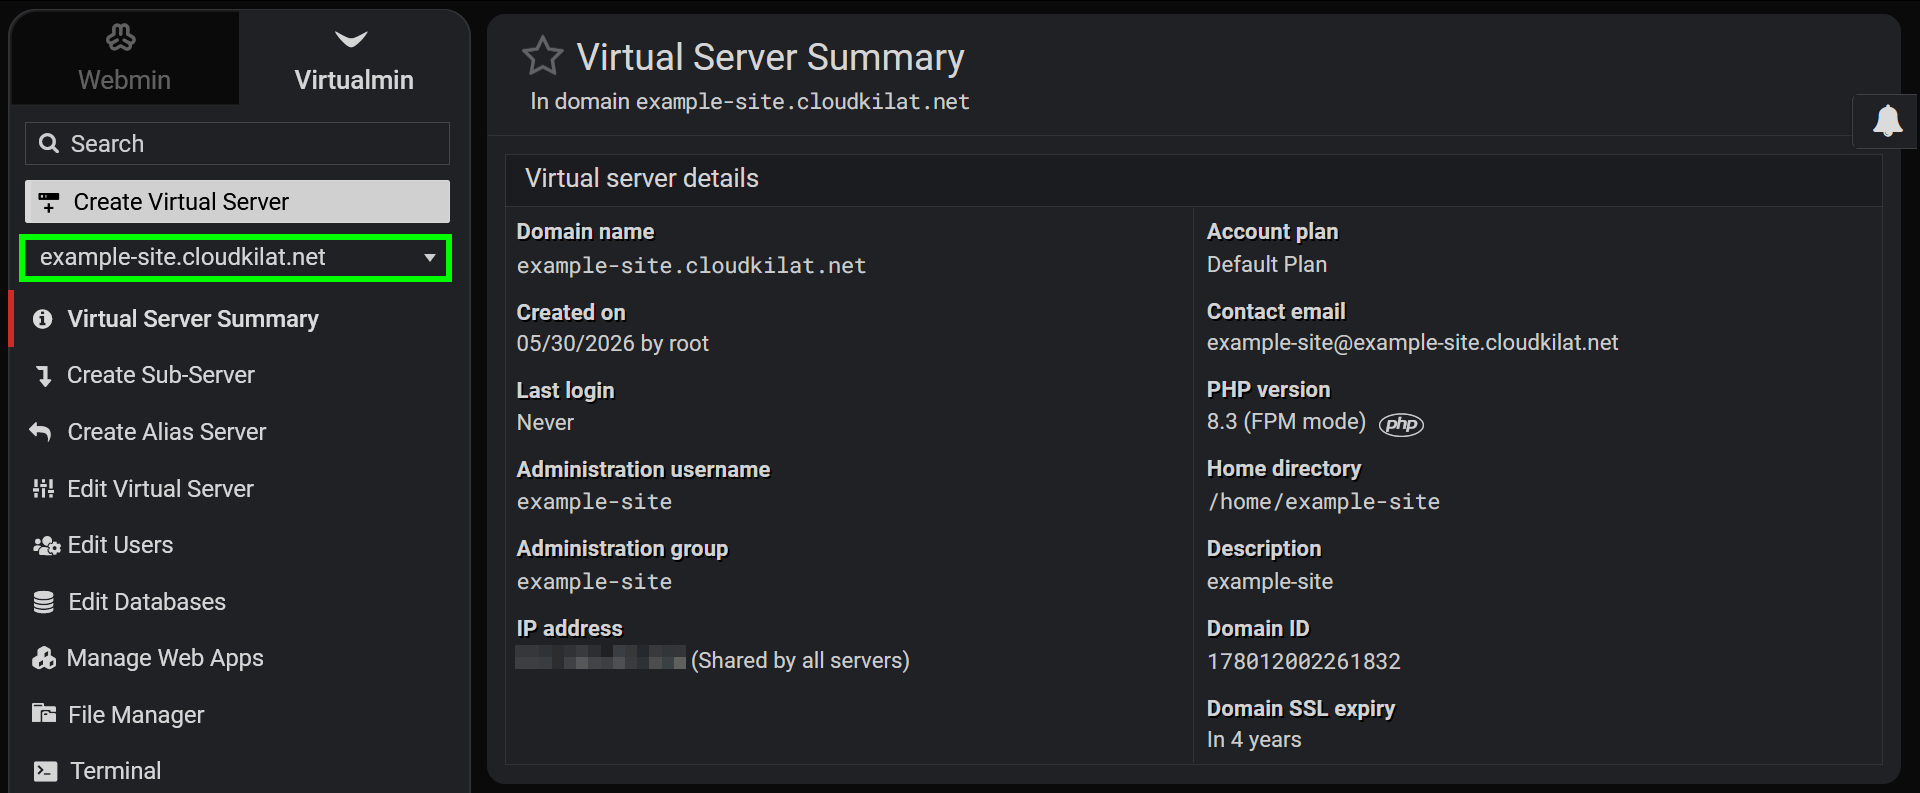Click the Domain ID 178012002261832 value
Screen dimensions: 1920x793
[x=1303, y=662]
